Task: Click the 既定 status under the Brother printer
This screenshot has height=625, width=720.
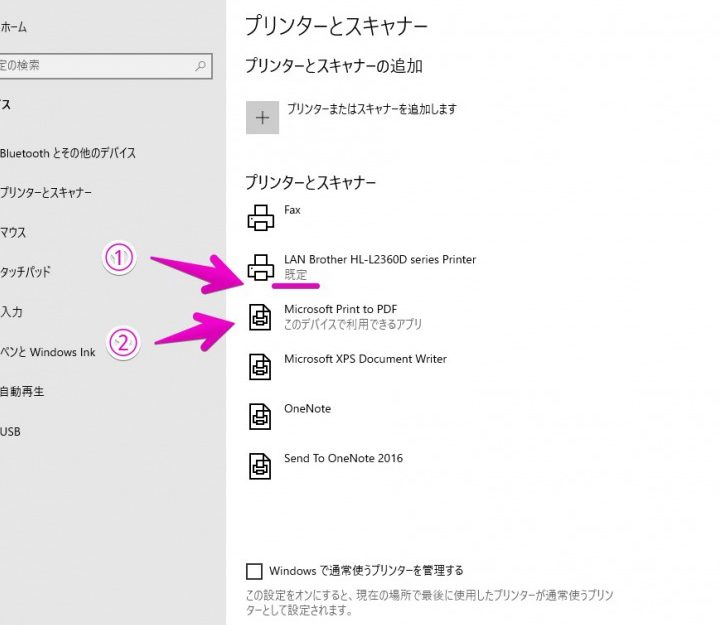Action: 295,275
